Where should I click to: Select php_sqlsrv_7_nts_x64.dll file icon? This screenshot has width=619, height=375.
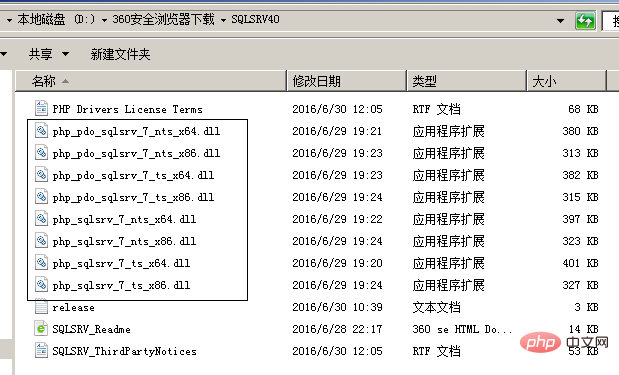point(41,219)
